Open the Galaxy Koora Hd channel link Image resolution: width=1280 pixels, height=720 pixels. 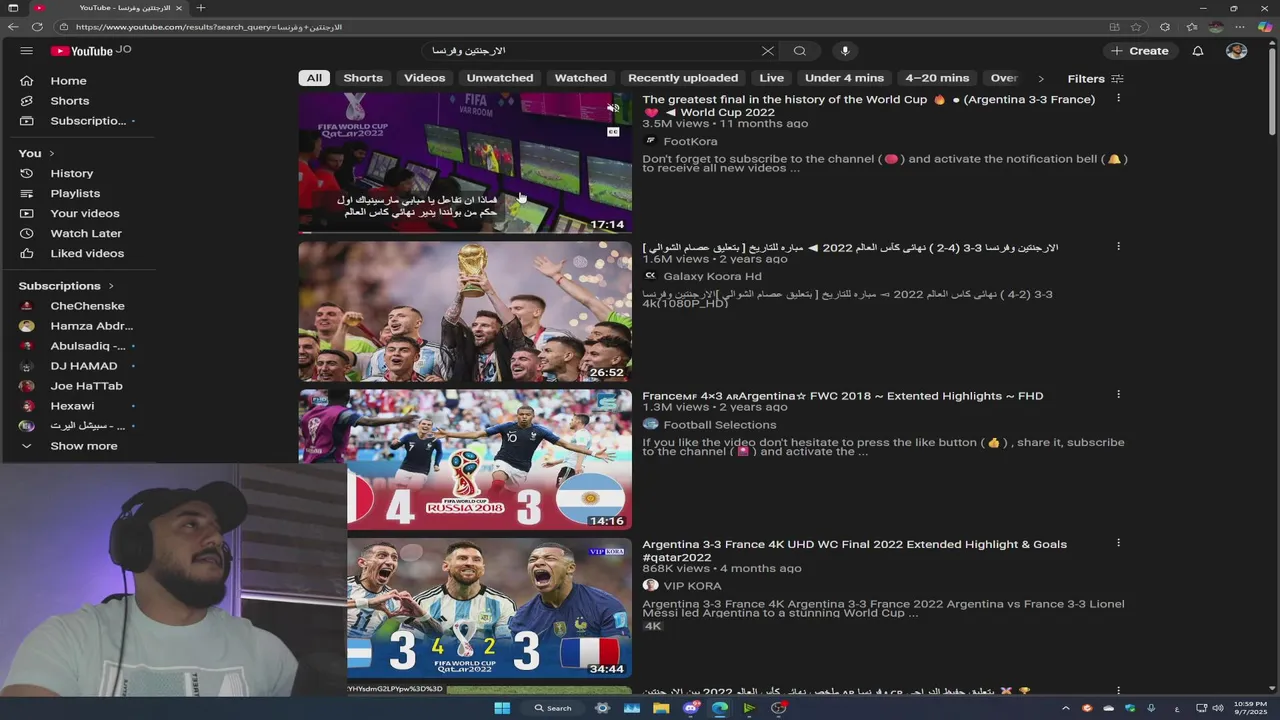point(712,277)
